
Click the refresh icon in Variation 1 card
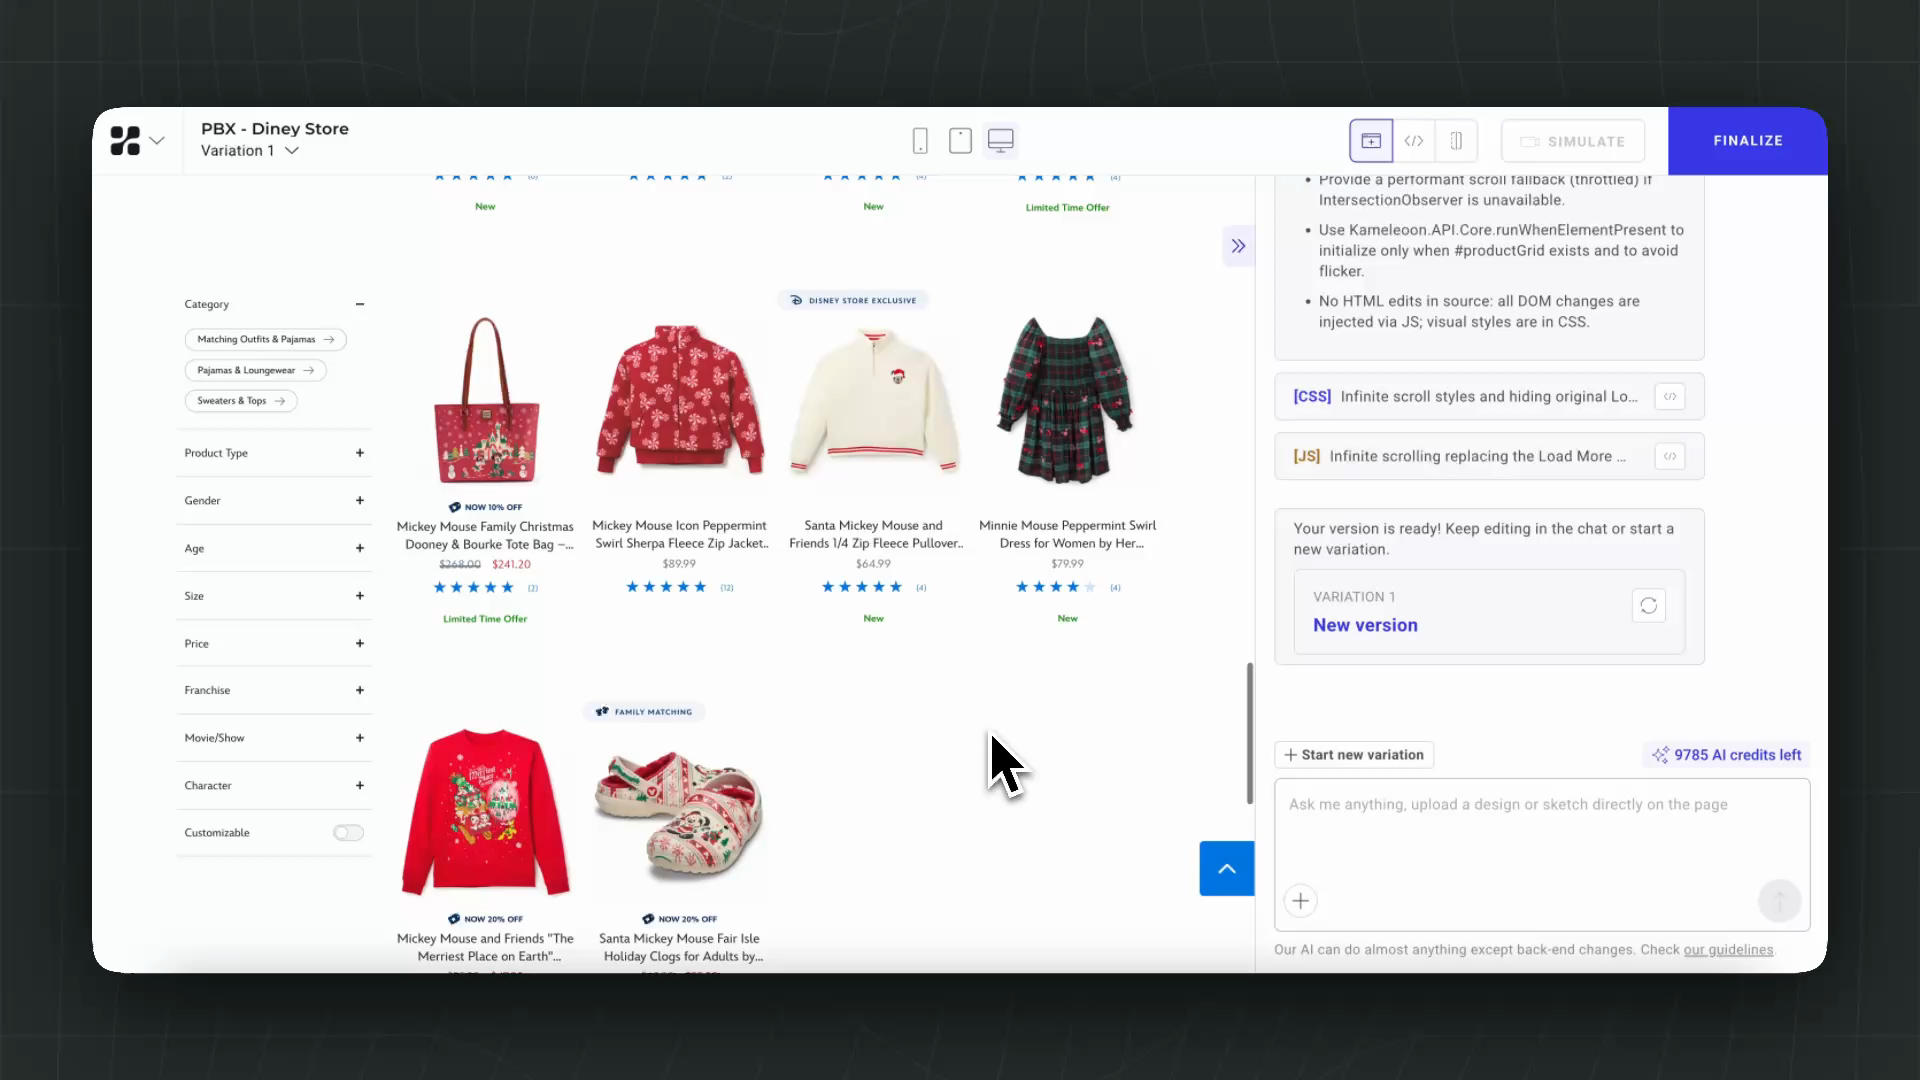tap(1648, 606)
